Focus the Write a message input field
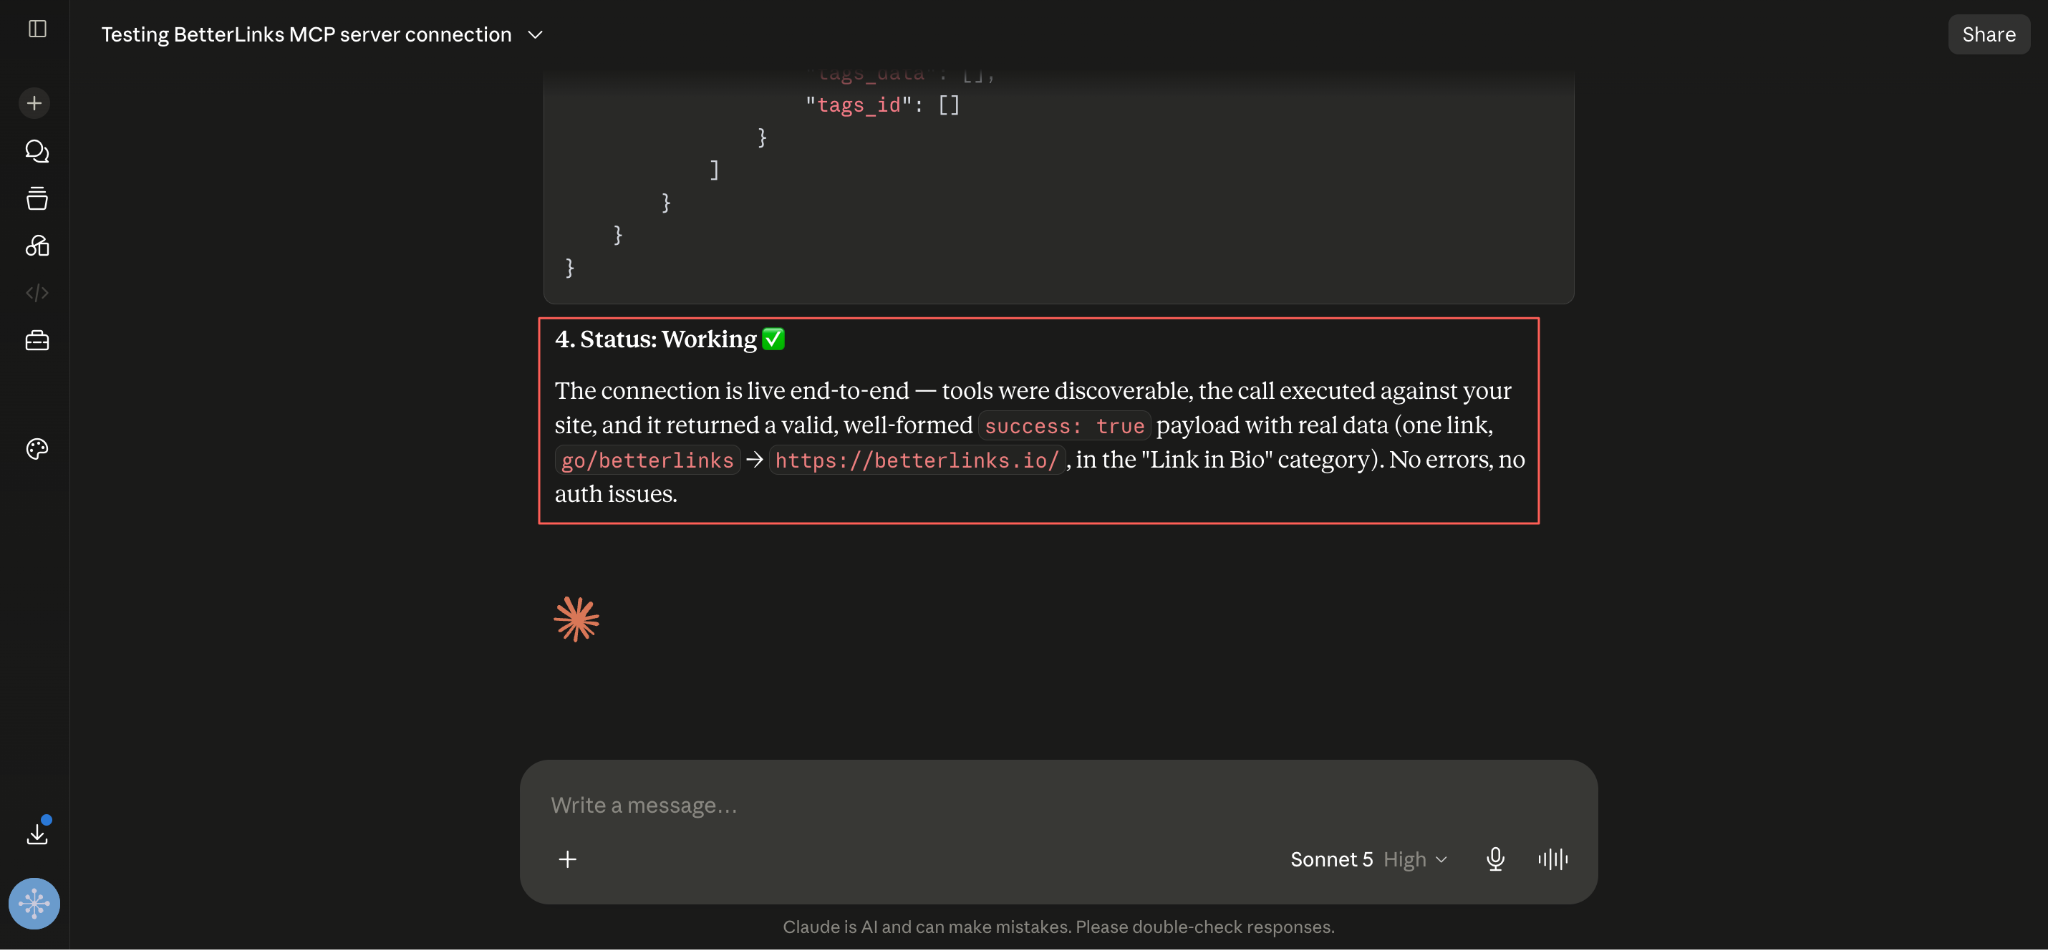The width and height of the screenshot is (2048, 950). coord(1058,805)
